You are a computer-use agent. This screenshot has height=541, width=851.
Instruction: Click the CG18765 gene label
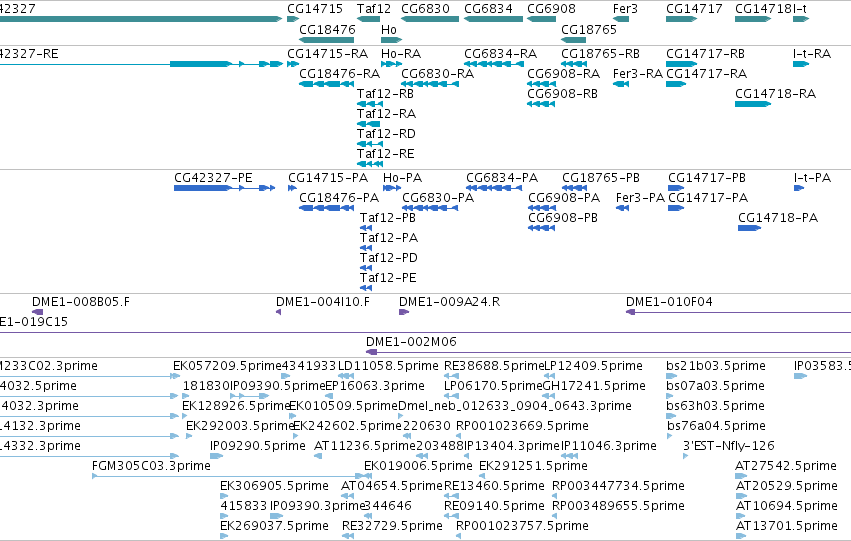click(588, 29)
